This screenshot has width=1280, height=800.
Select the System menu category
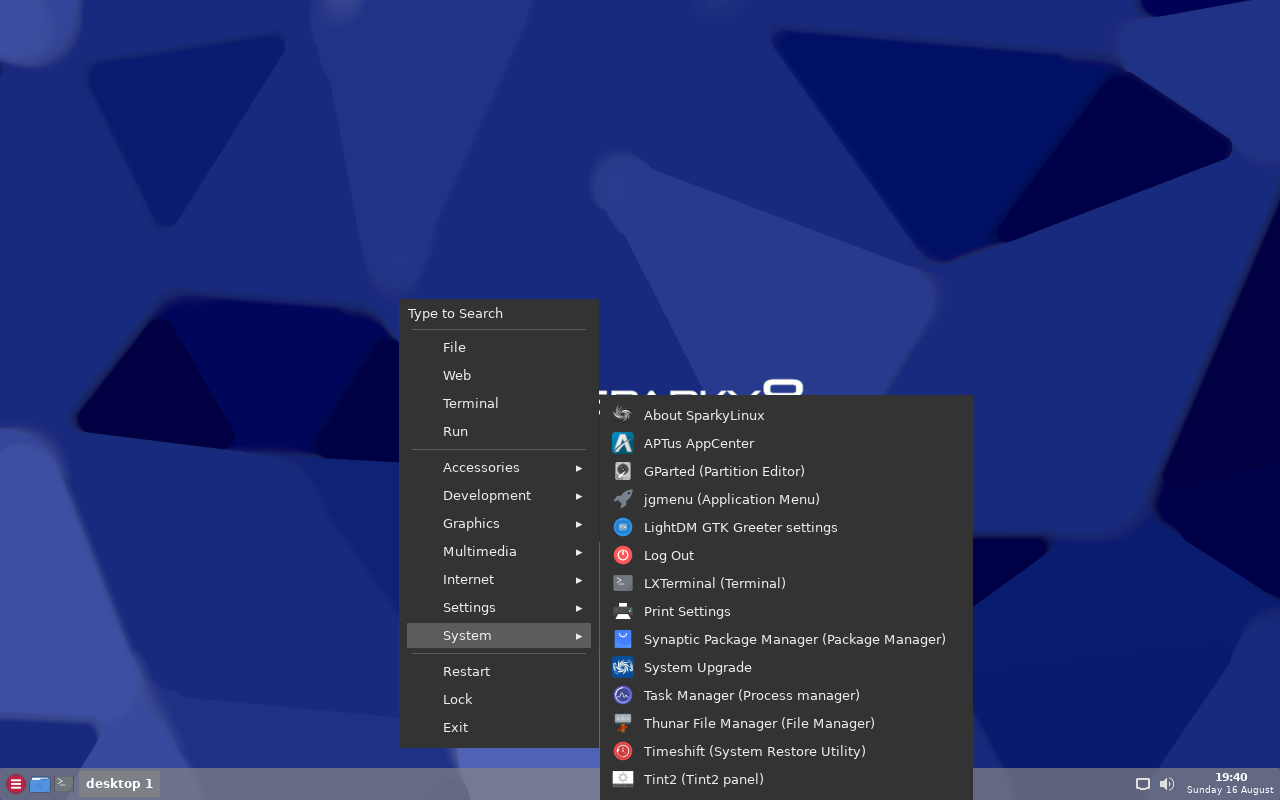click(499, 636)
